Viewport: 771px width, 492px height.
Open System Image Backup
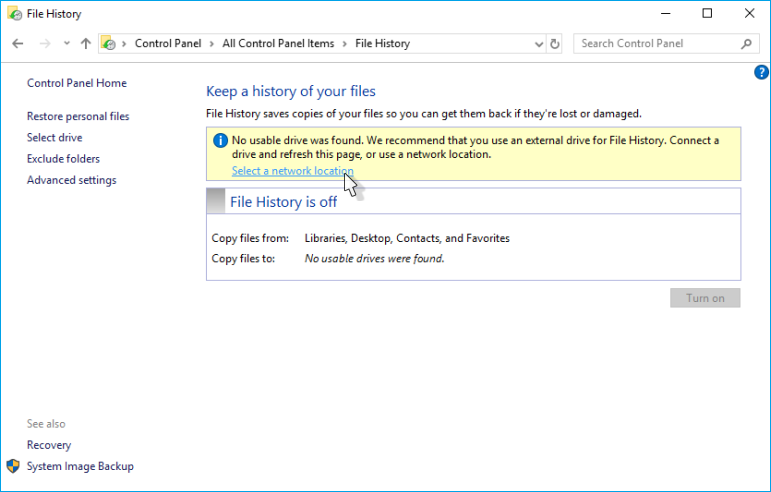click(x=80, y=466)
